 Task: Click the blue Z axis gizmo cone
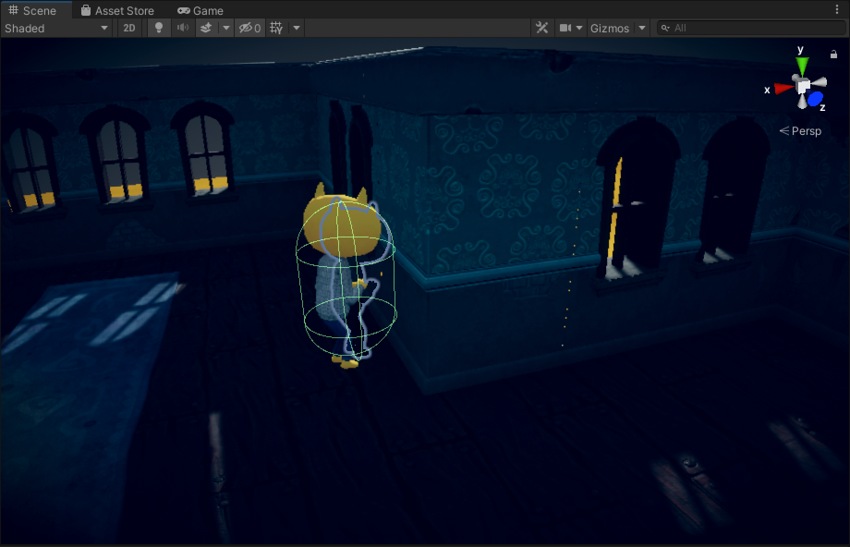815,99
